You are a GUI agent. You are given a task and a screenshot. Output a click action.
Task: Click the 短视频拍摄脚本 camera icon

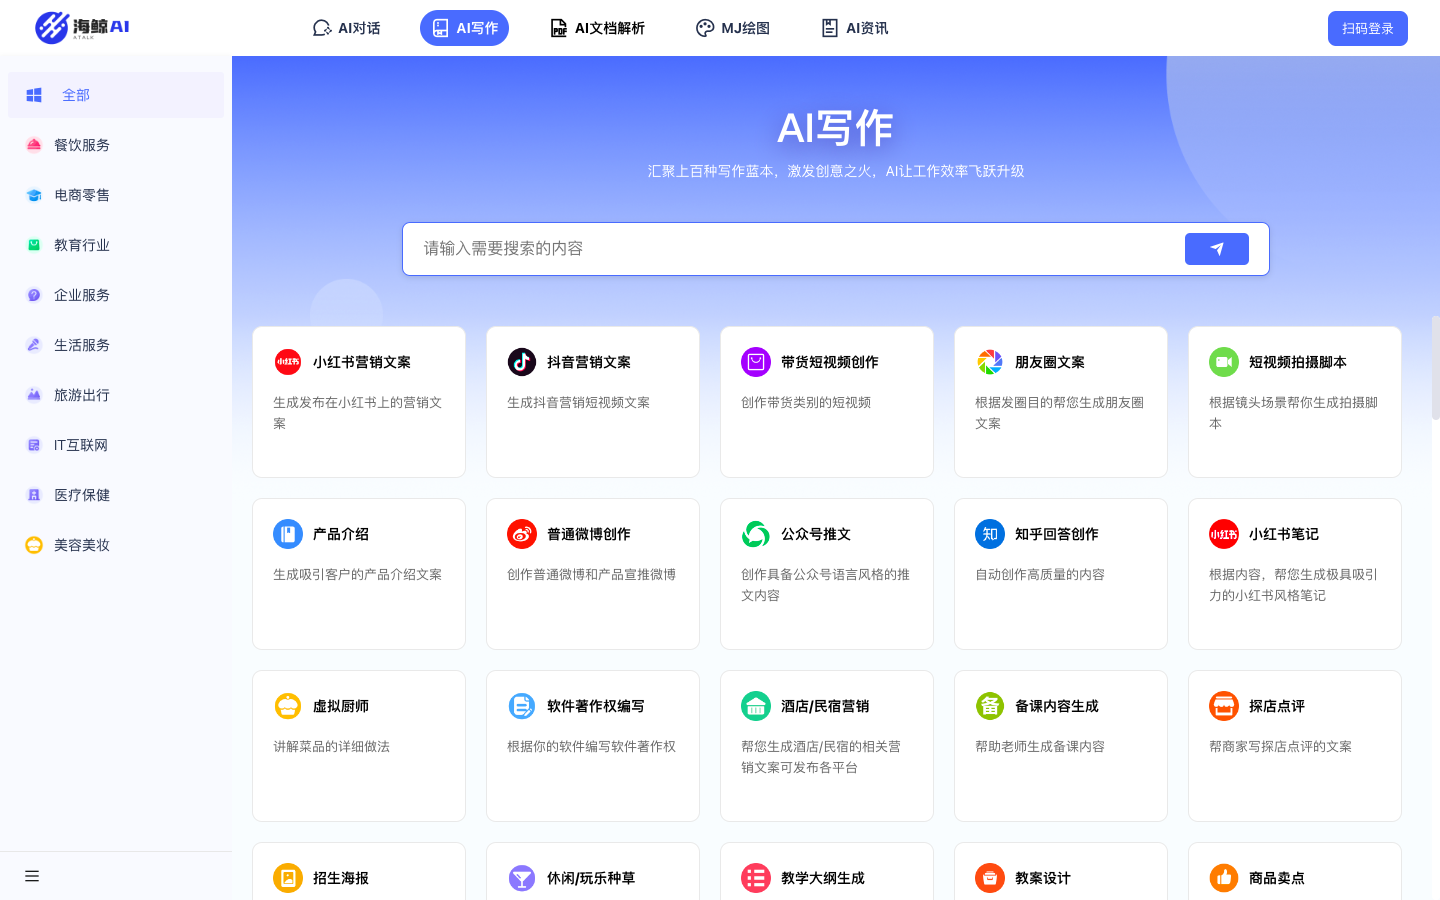pyautogui.click(x=1224, y=362)
